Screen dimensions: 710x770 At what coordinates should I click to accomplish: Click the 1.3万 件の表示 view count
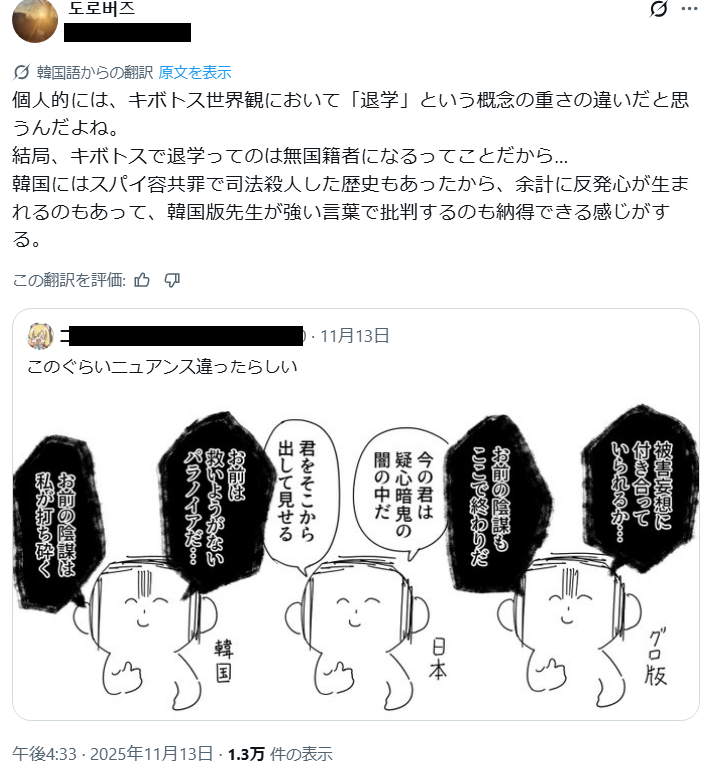tap(280, 754)
